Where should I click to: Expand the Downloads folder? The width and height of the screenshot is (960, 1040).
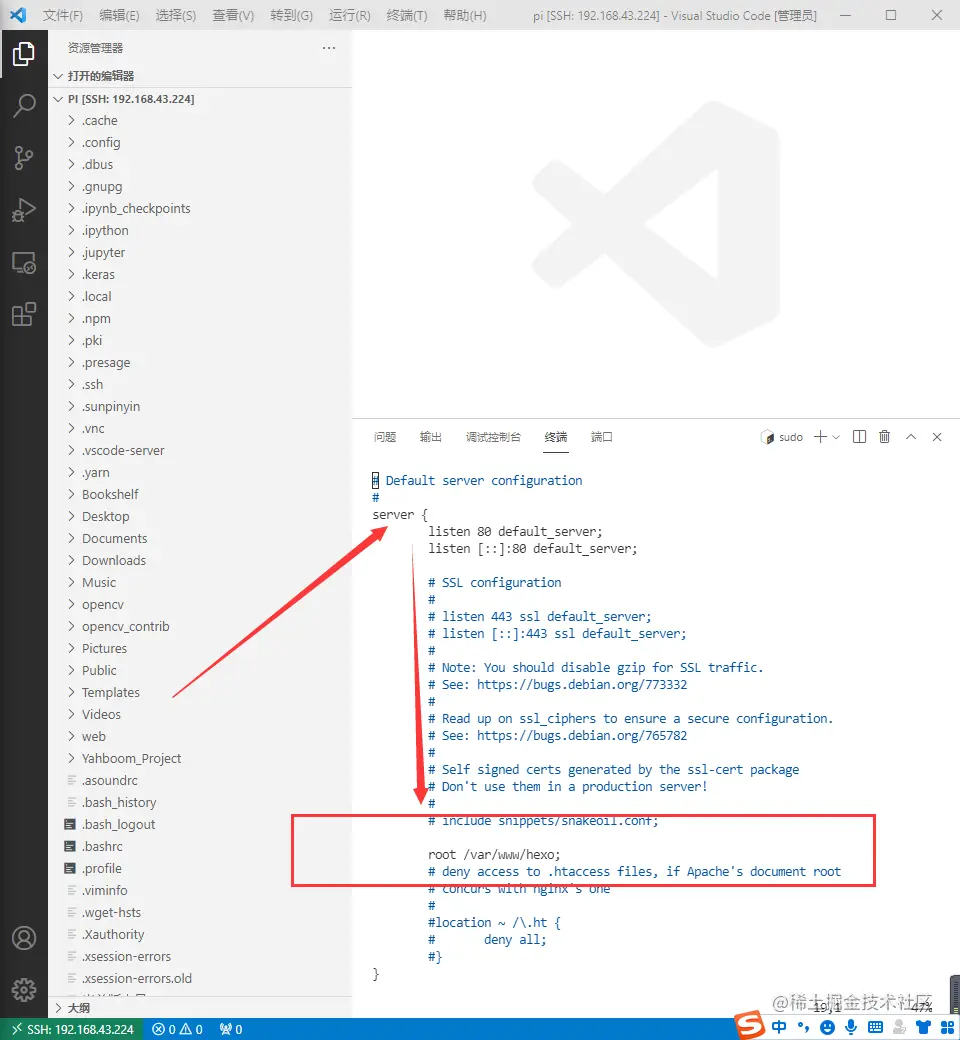click(200, 560)
